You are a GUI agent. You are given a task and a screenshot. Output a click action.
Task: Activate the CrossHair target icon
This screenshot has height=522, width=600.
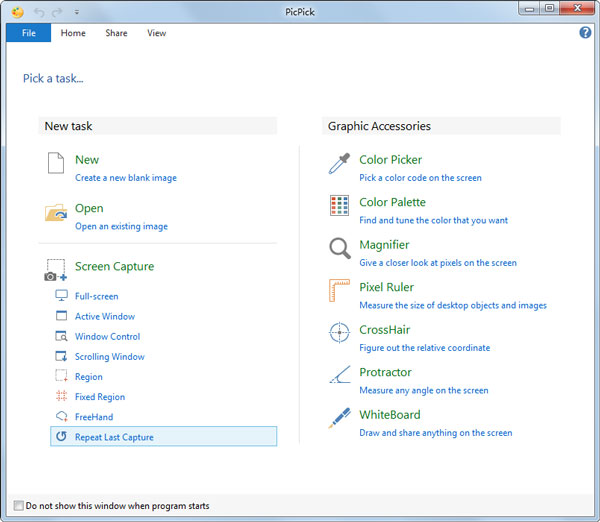(340, 334)
